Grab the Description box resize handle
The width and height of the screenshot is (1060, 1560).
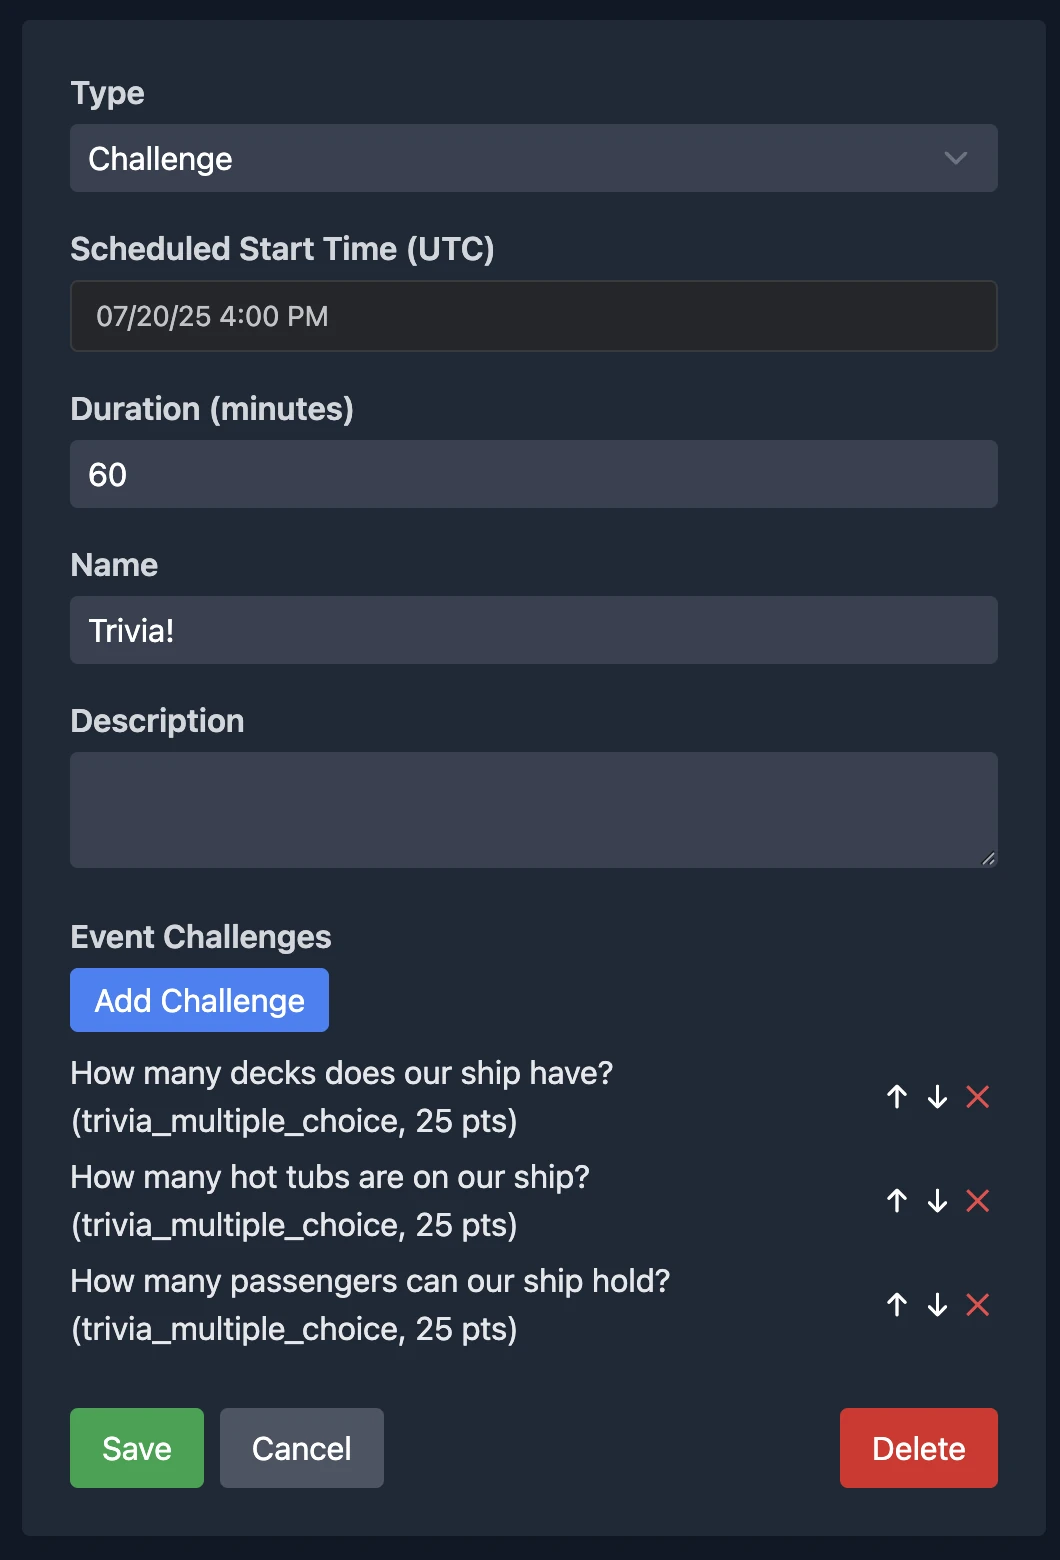point(988,858)
